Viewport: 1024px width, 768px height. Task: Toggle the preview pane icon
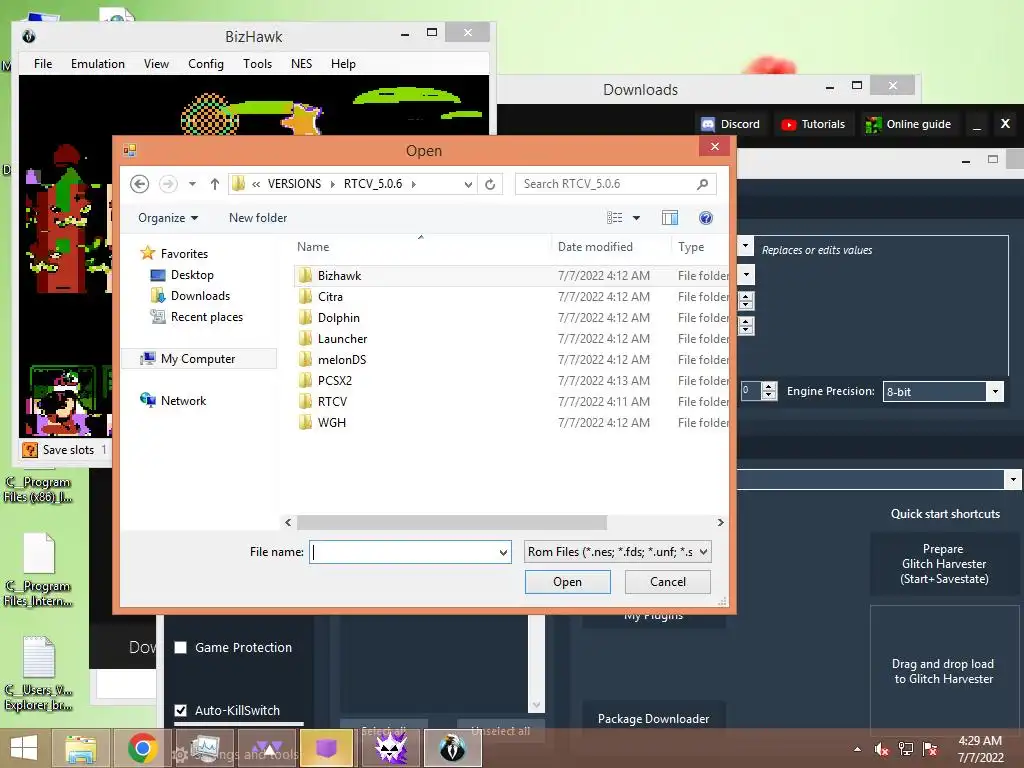coord(669,218)
